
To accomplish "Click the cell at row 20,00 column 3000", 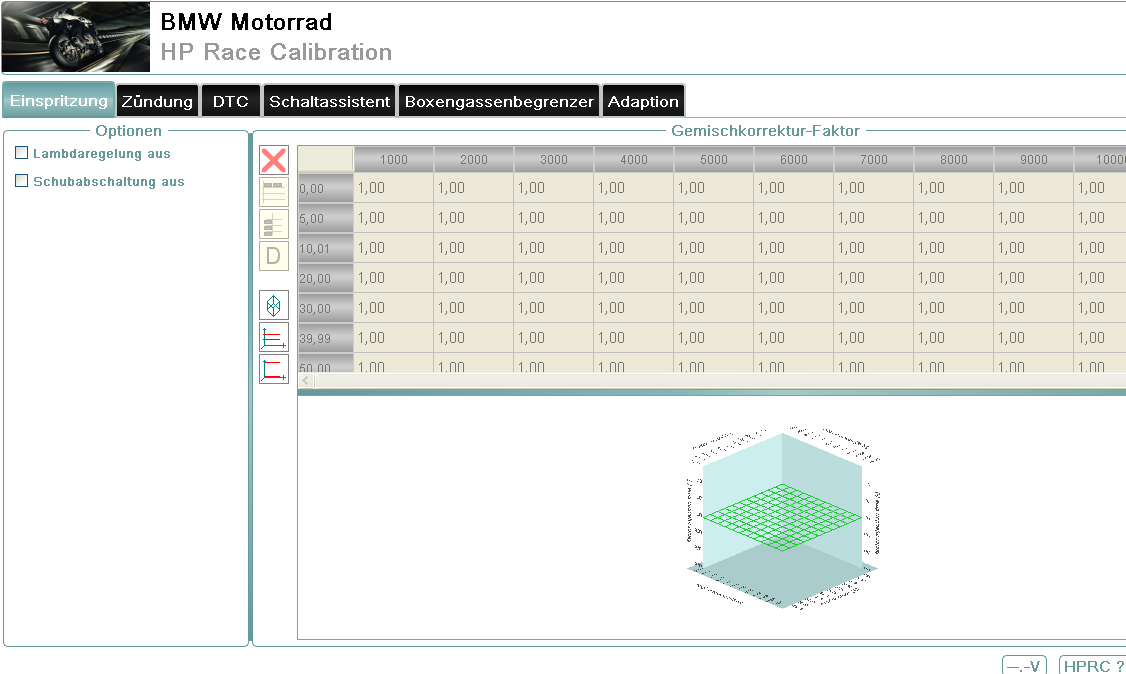I will (553, 278).
